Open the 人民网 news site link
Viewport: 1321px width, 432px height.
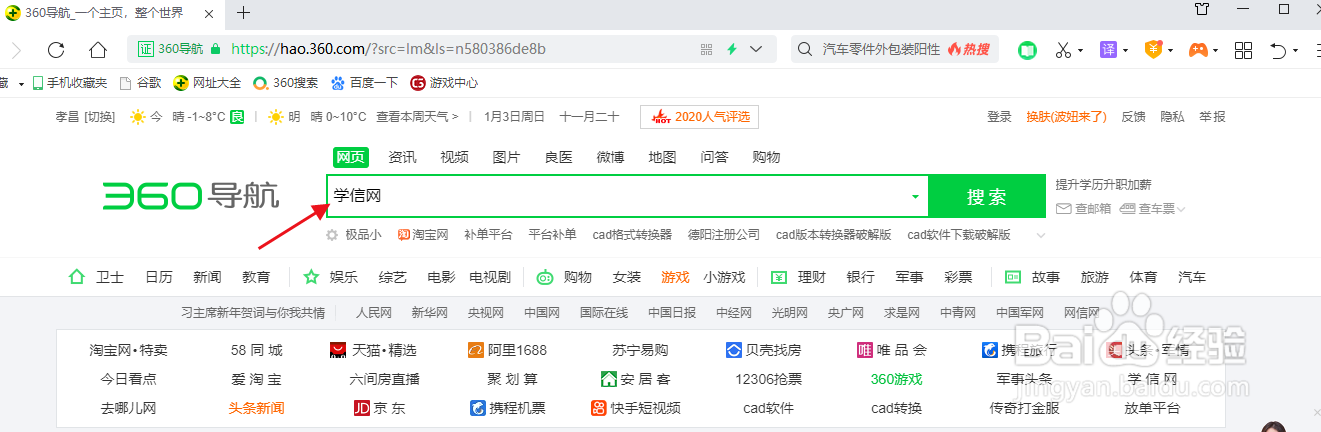click(x=374, y=313)
